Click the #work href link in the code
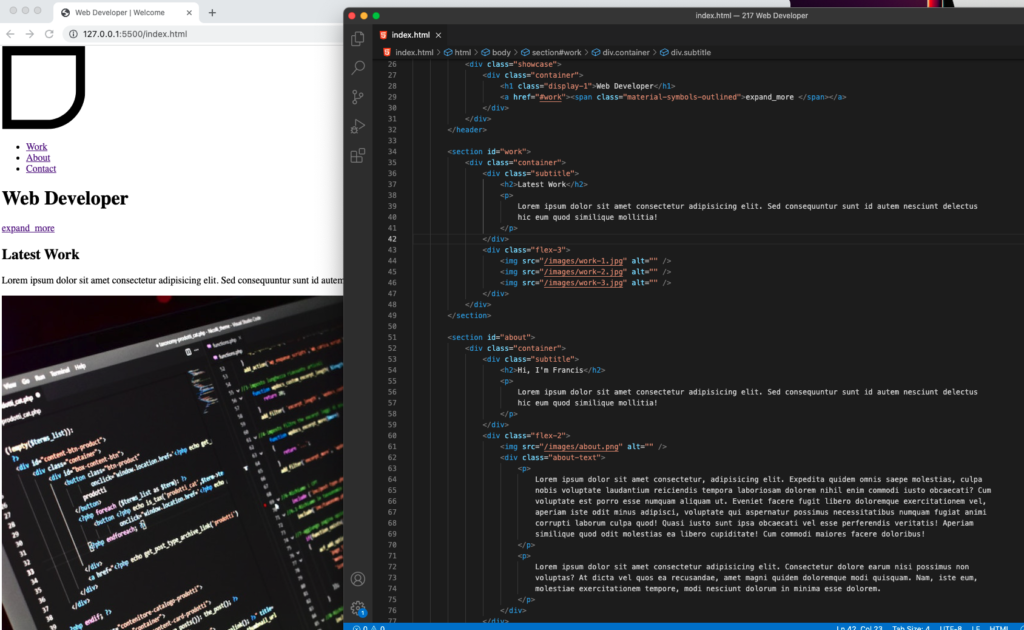 click(x=551, y=97)
